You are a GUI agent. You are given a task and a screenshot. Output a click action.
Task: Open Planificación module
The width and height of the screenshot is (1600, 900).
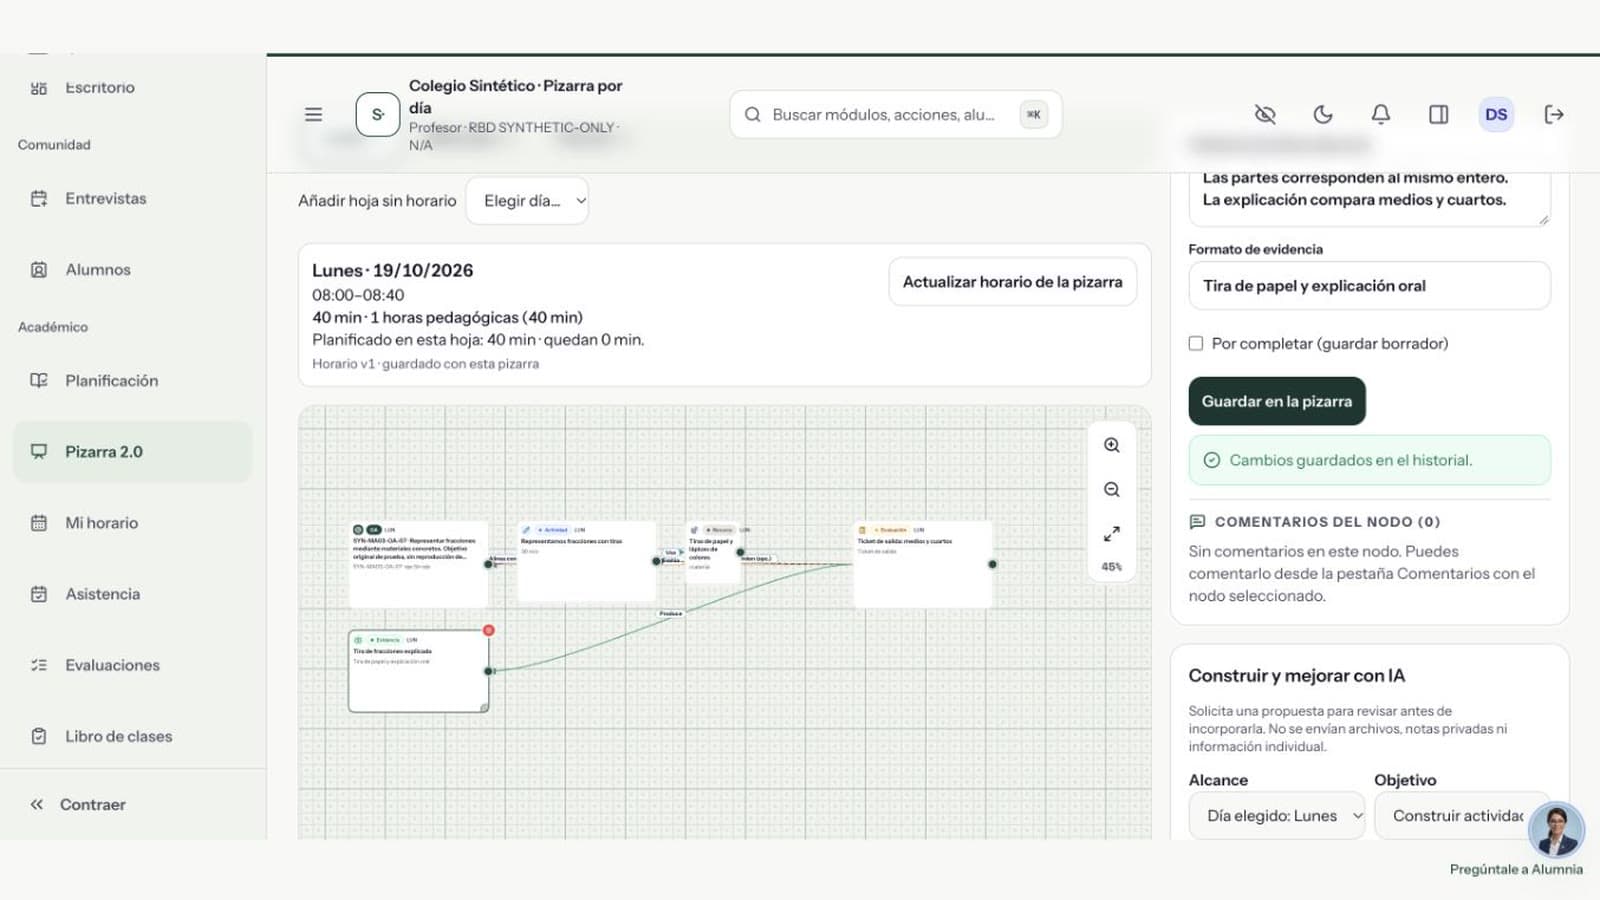pyautogui.click(x=133, y=380)
